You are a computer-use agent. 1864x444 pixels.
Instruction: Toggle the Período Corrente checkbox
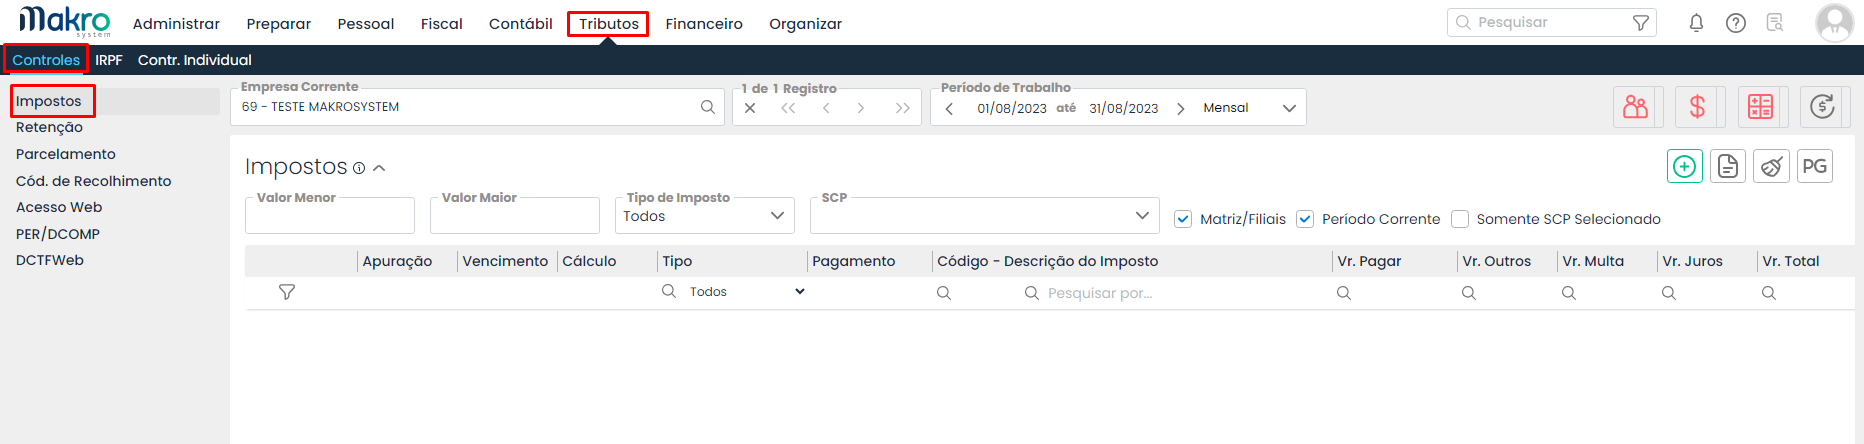coord(1305,219)
